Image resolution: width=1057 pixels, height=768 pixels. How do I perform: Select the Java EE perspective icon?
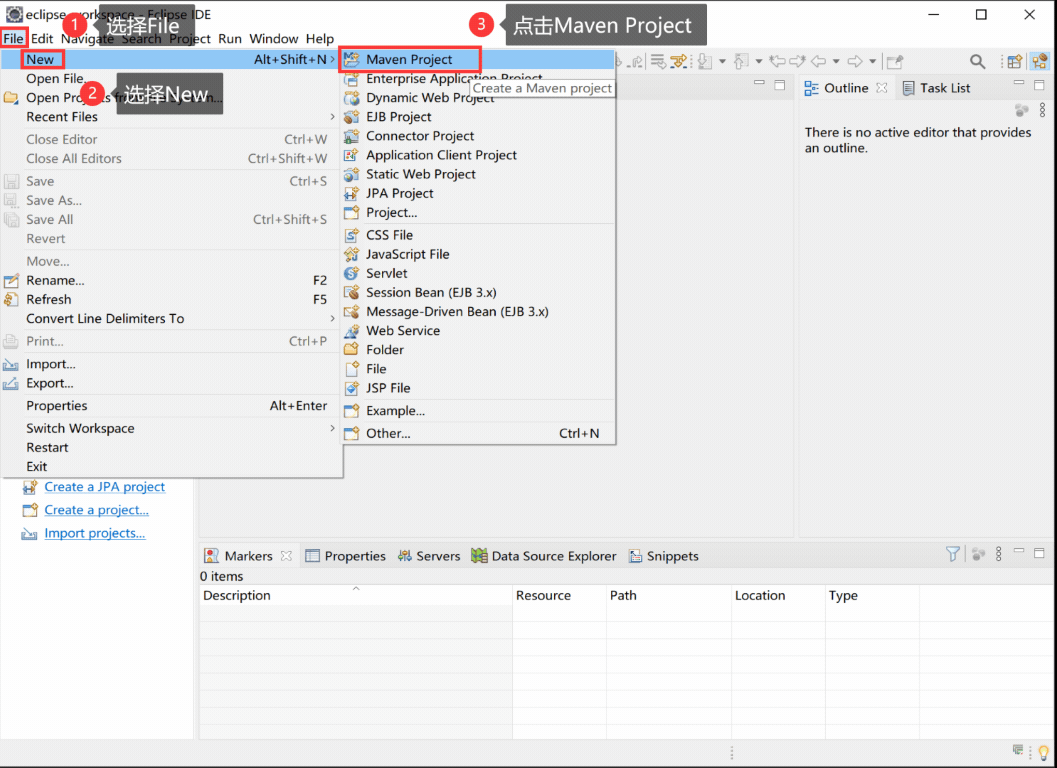click(x=1039, y=61)
